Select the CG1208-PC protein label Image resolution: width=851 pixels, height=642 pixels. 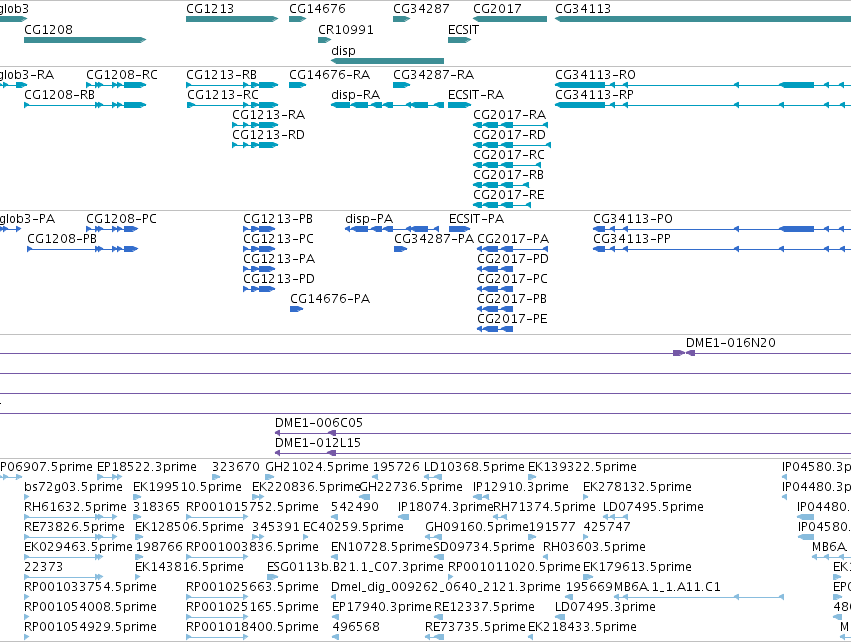[121, 219]
